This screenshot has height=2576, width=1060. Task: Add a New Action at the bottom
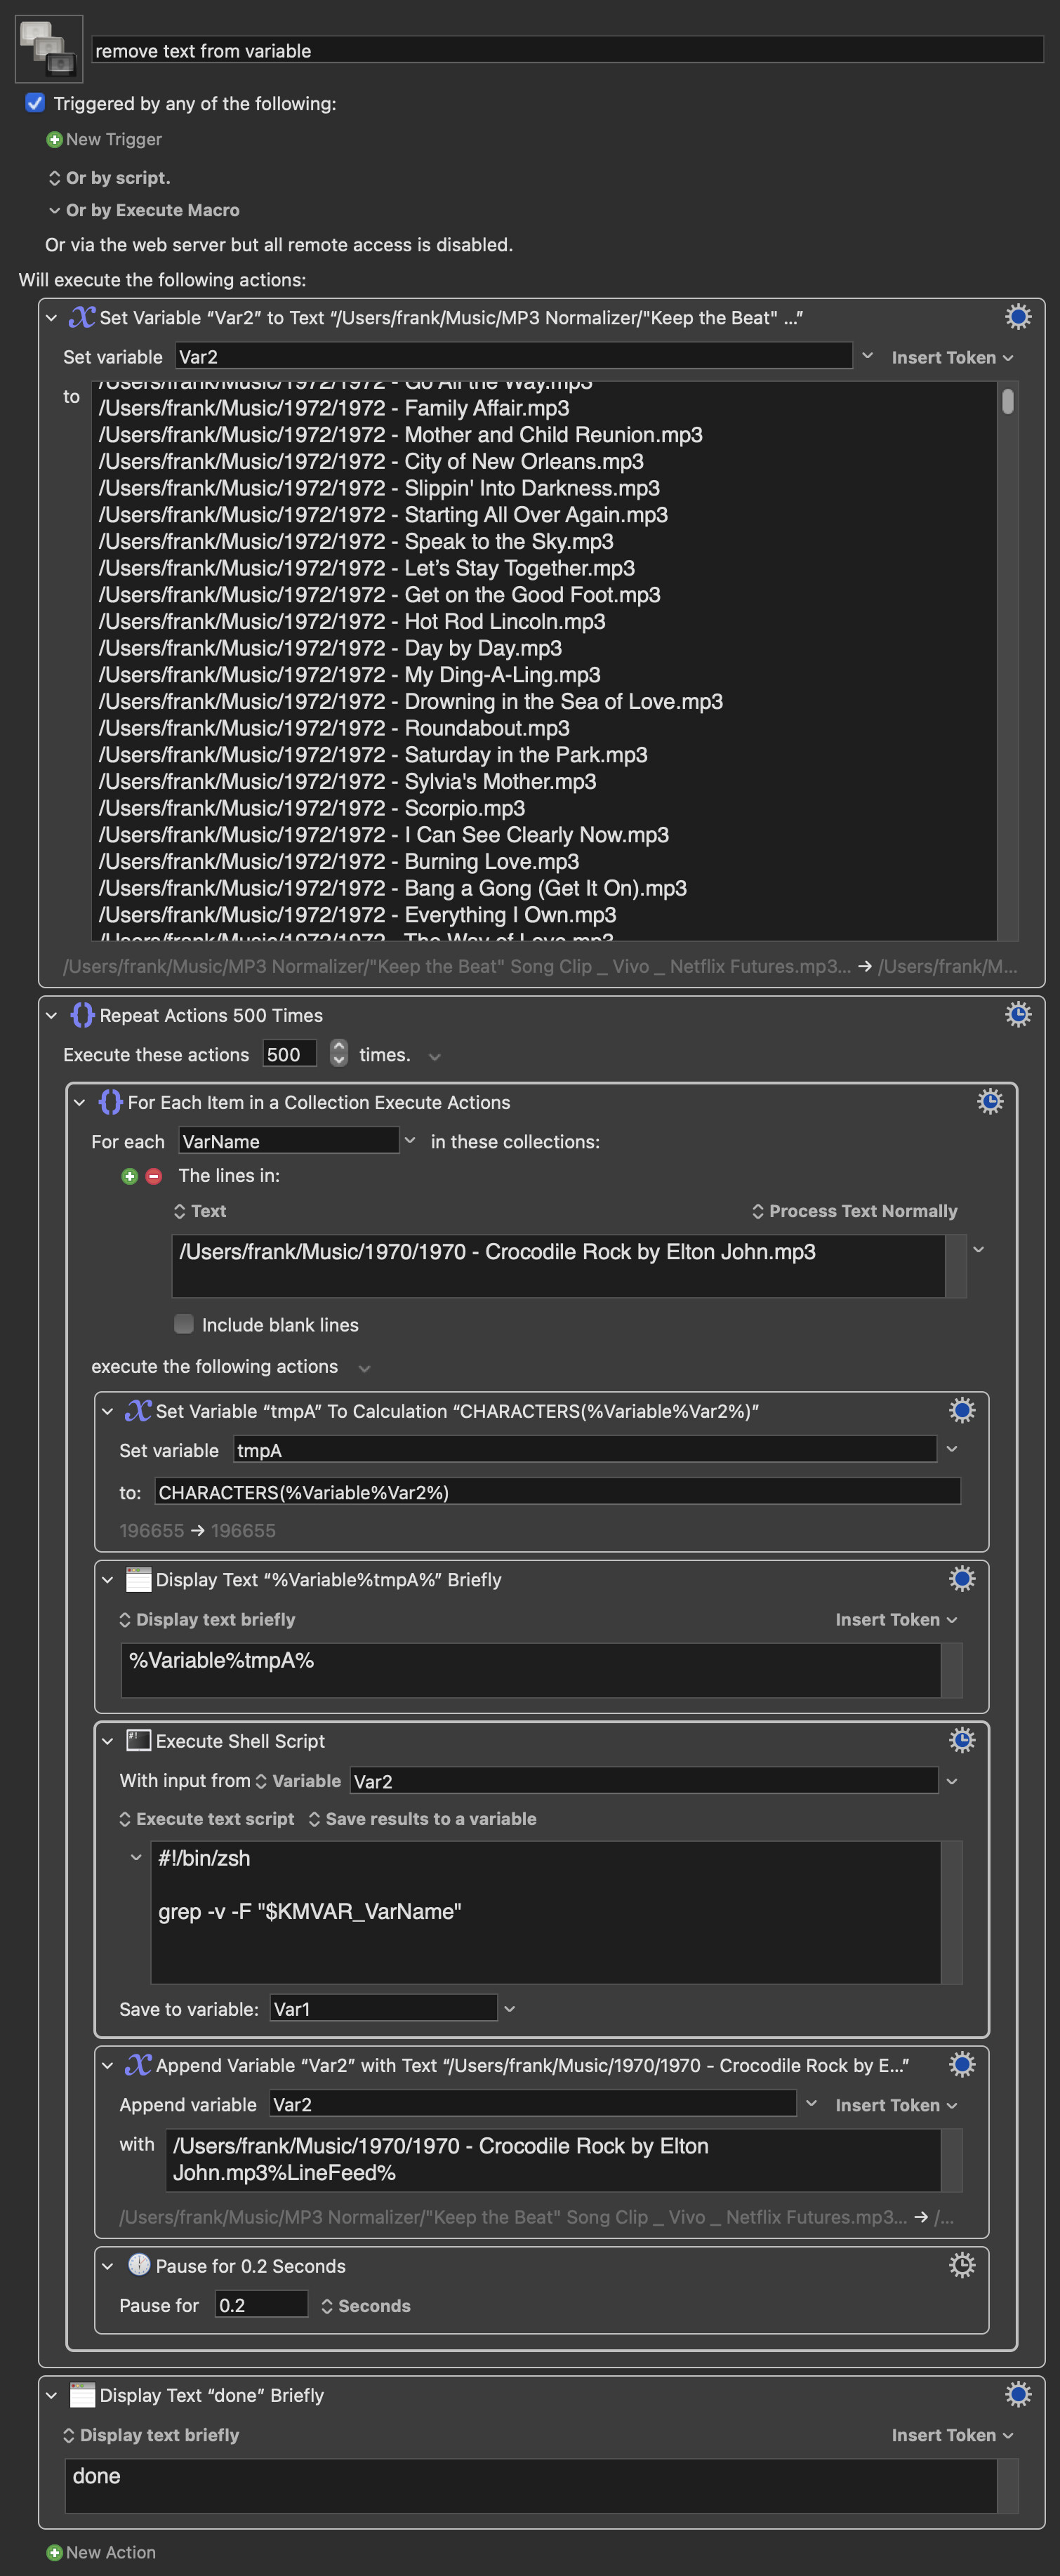tap(101, 2552)
